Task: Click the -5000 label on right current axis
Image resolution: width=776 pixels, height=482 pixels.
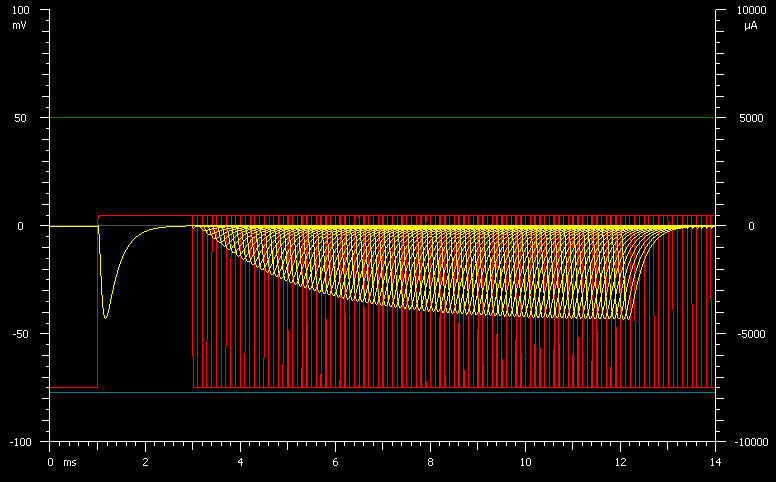Action: click(751, 334)
